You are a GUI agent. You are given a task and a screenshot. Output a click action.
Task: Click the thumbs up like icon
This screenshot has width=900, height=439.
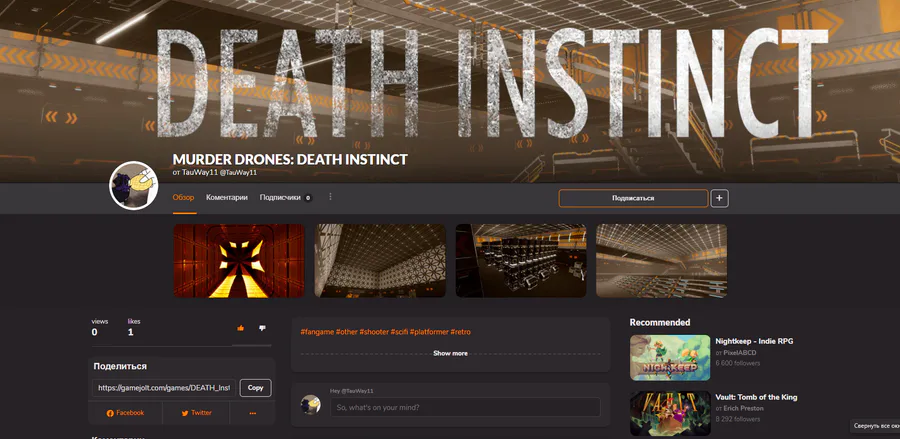pos(240,328)
